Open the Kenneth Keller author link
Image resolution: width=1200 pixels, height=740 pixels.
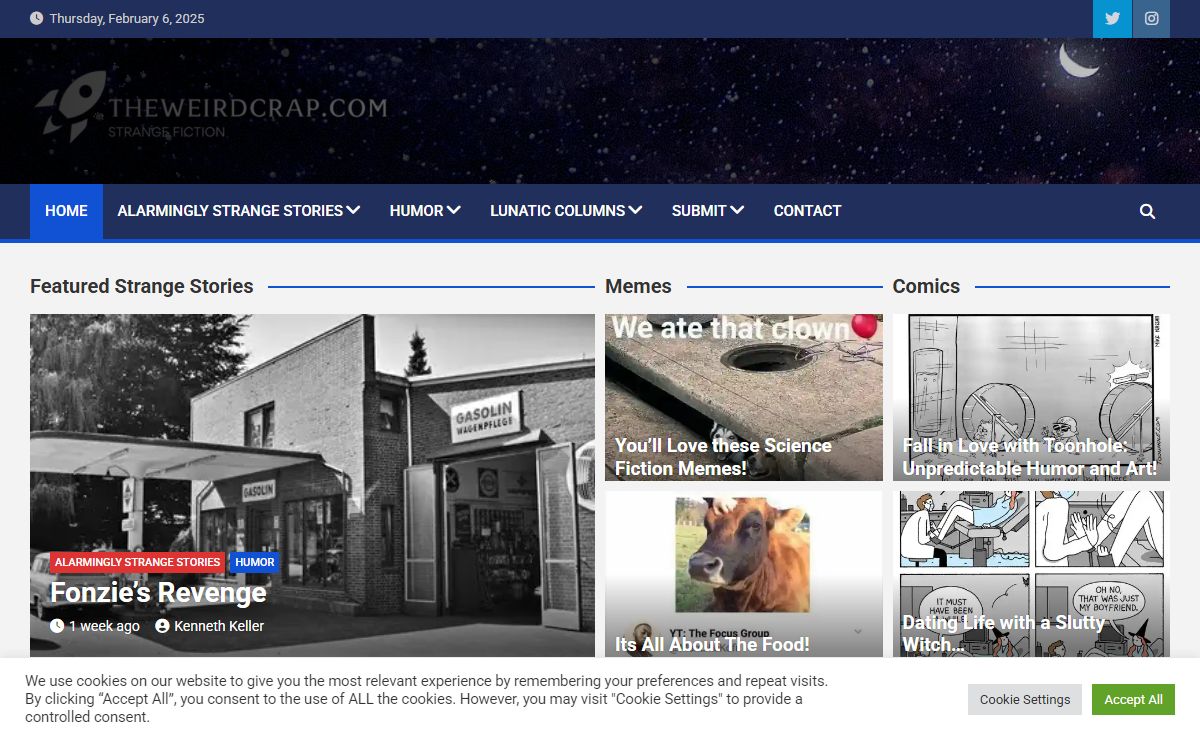pyautogui.click(x=219, y=626)
